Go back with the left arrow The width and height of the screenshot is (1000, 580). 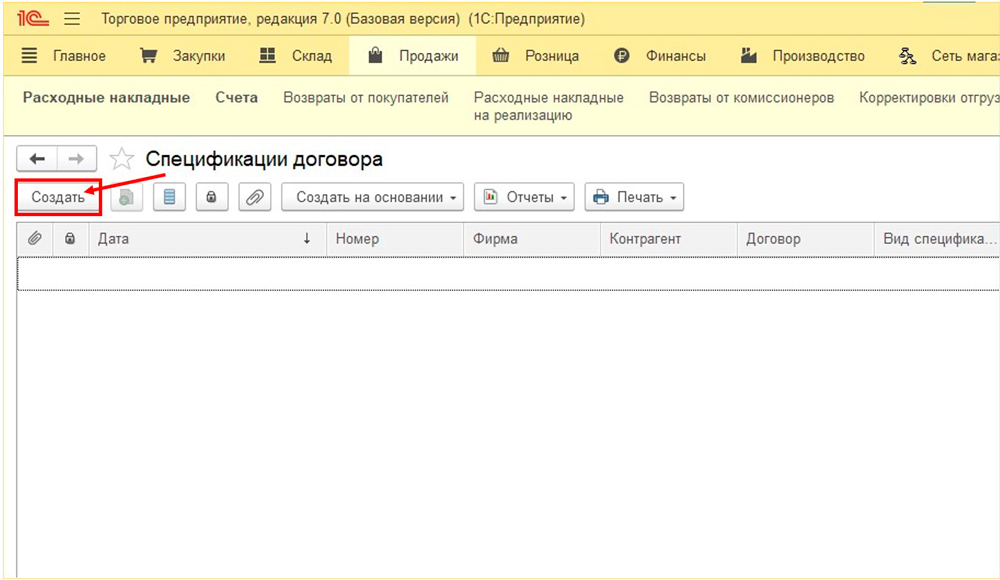[37, 159]
